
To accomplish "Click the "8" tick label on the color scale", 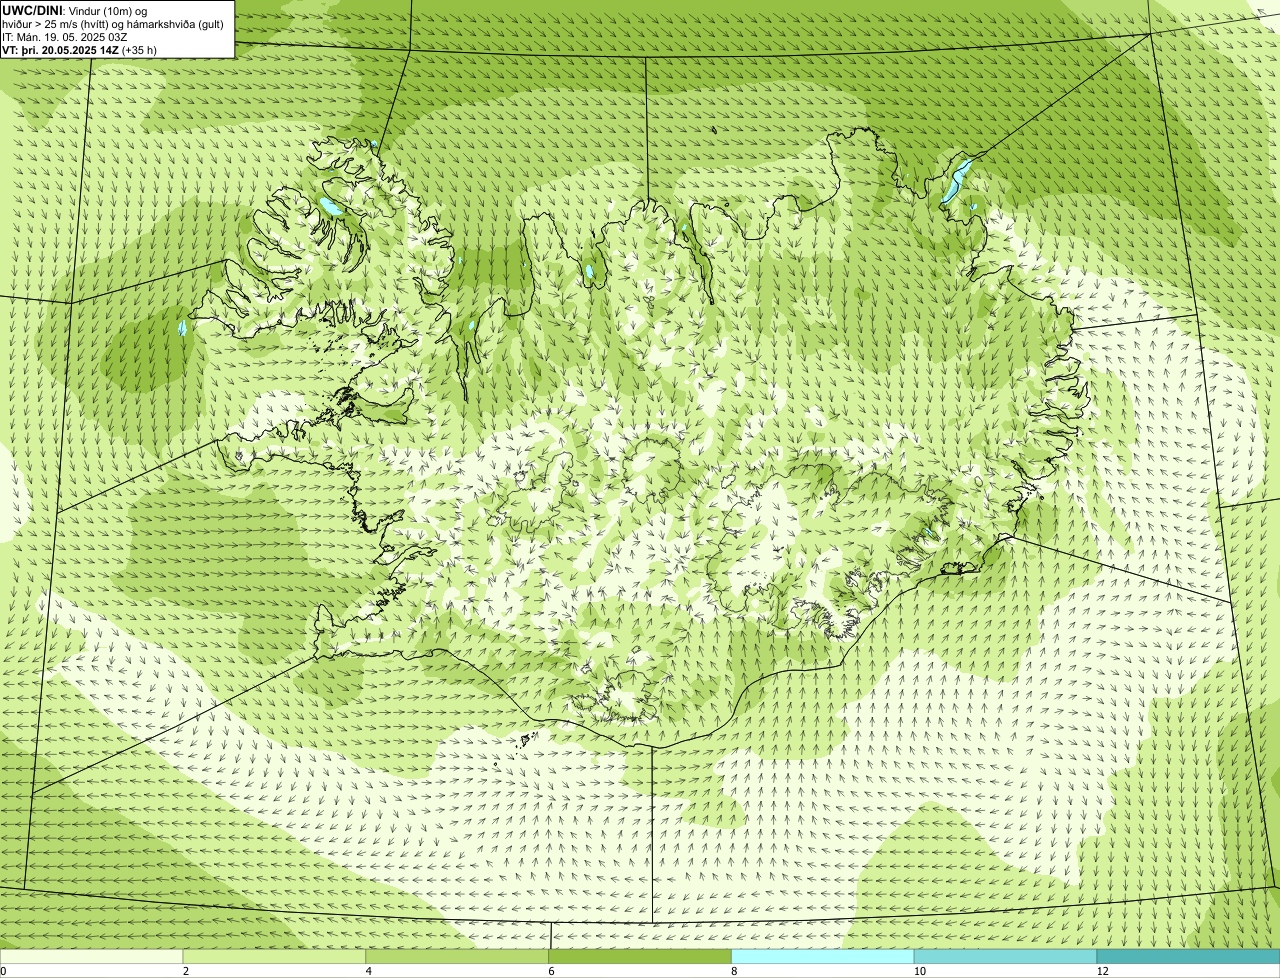I will coord(734,971).
